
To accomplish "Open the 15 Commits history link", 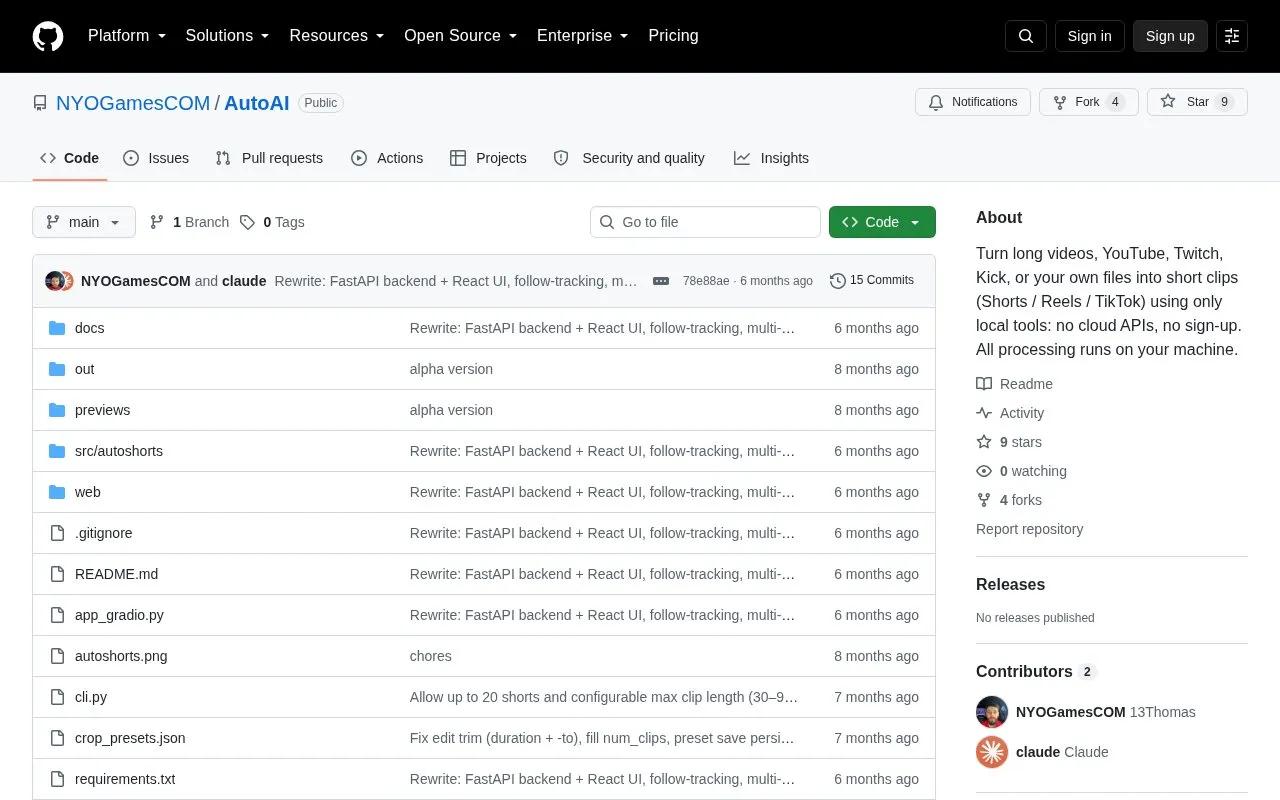I will pyautogui.click(x=872, y=281).
